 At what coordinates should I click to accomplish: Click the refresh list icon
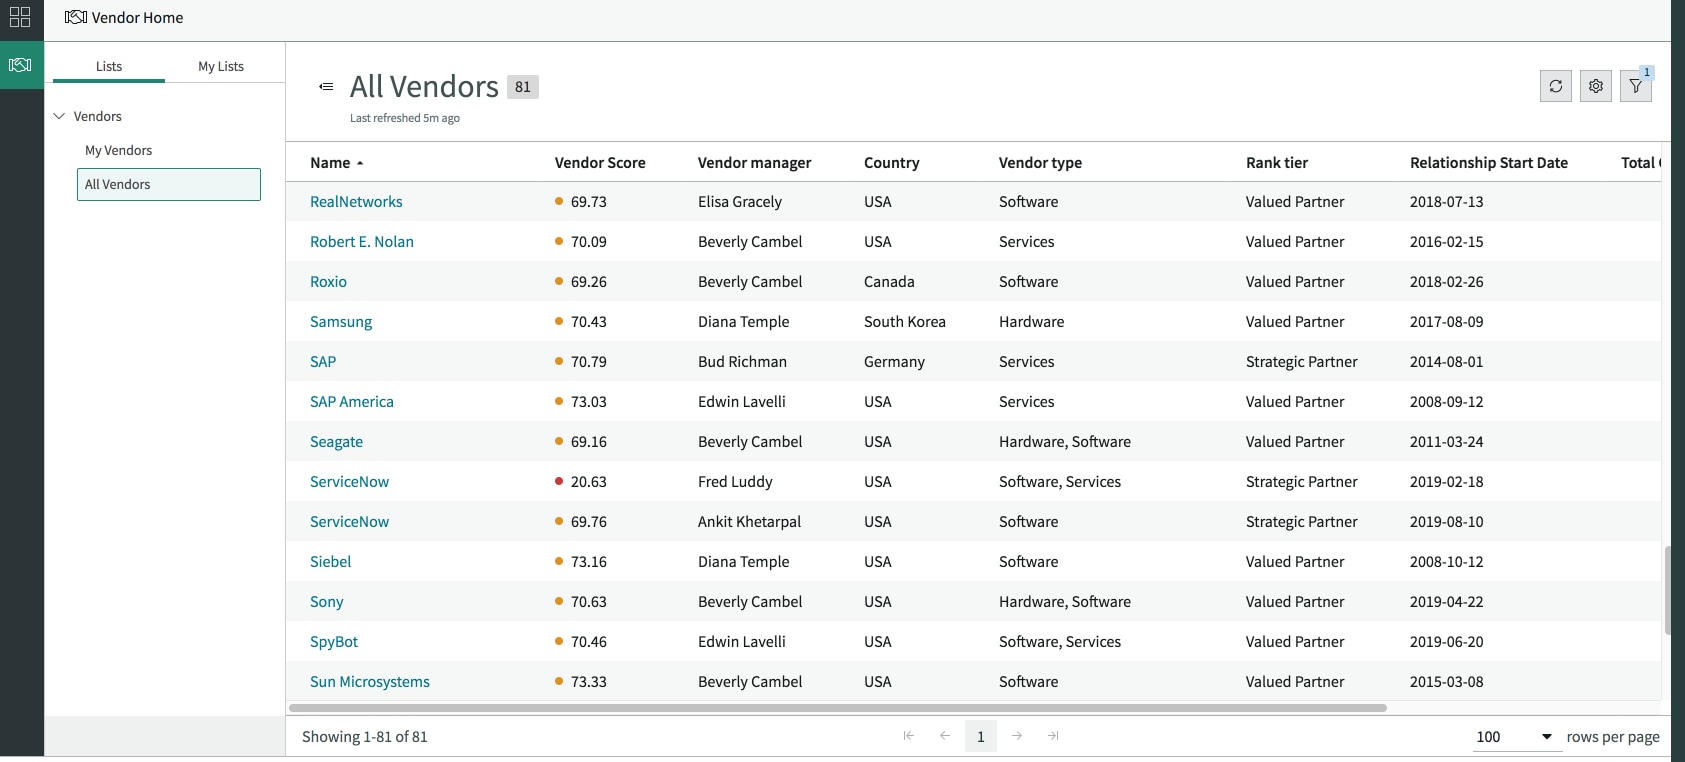(1556, 86)
